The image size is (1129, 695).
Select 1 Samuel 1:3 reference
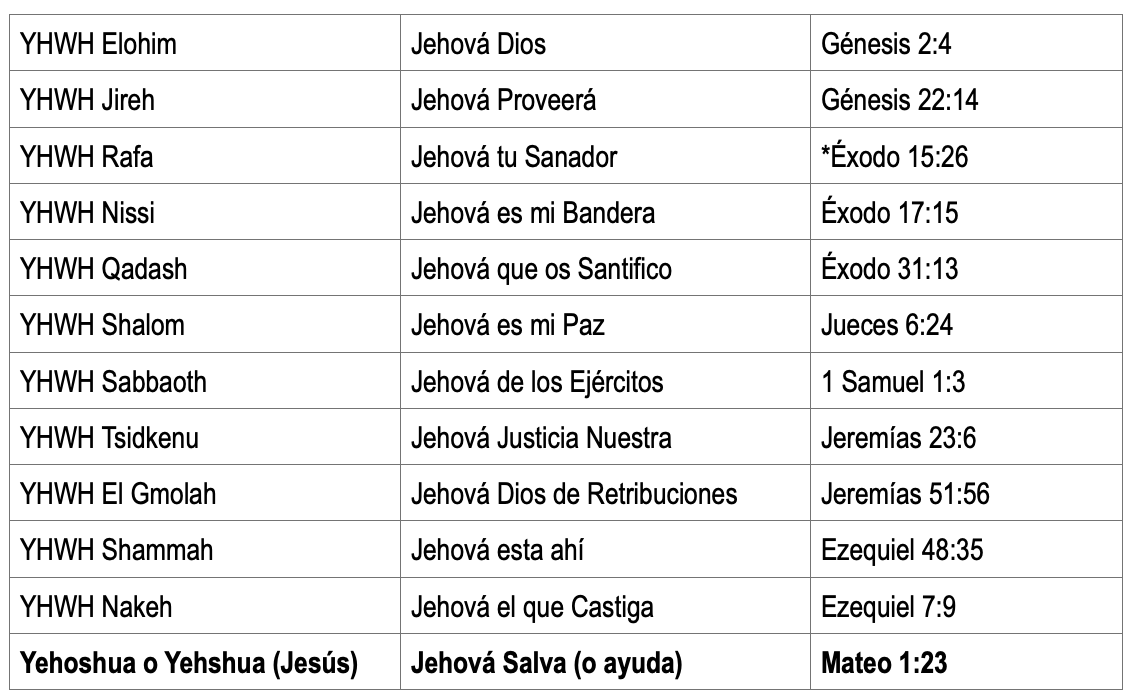(x=893, y=382)
